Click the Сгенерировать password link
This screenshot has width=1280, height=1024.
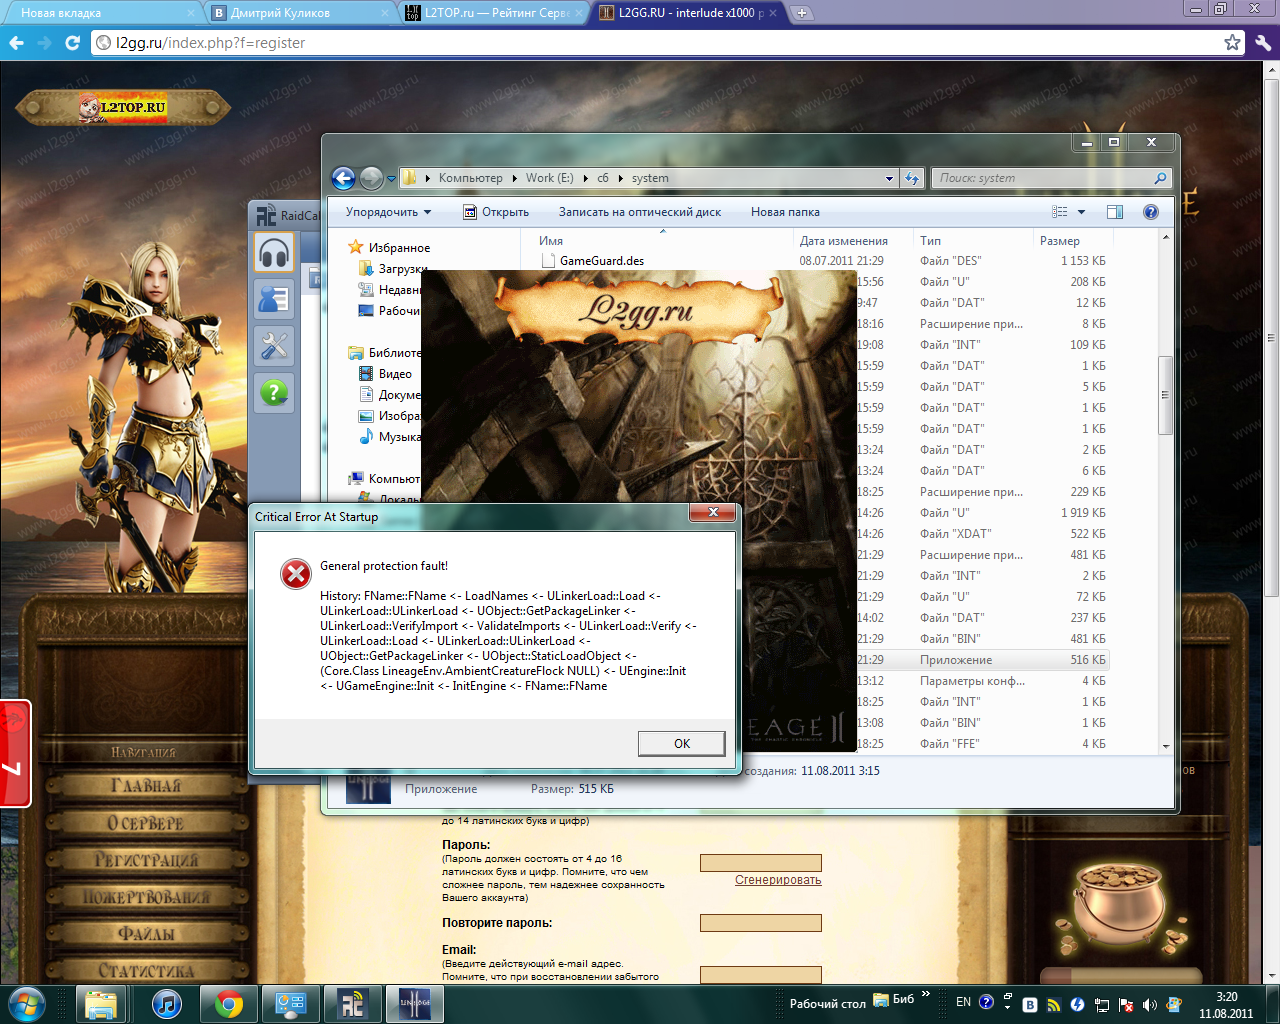[x=778, y=880]
